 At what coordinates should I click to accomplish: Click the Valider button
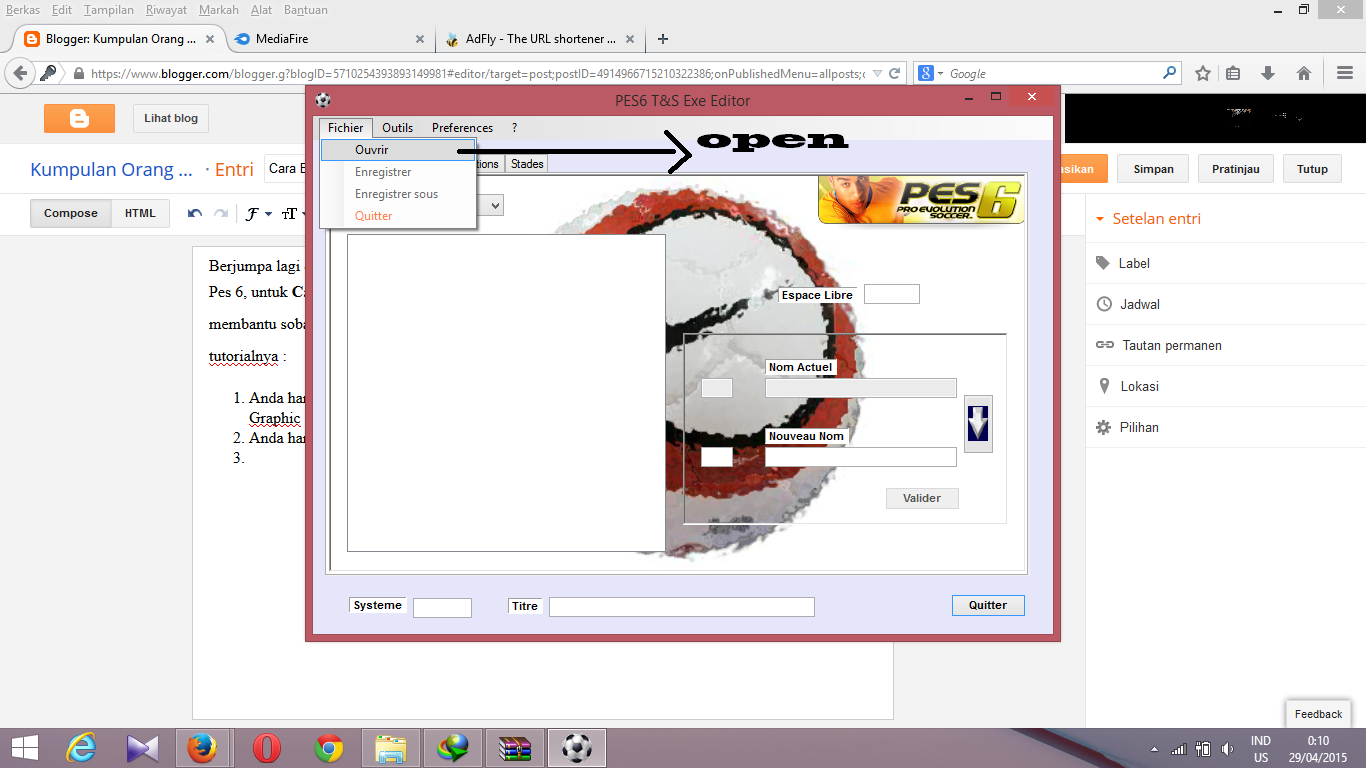[922, 498]
